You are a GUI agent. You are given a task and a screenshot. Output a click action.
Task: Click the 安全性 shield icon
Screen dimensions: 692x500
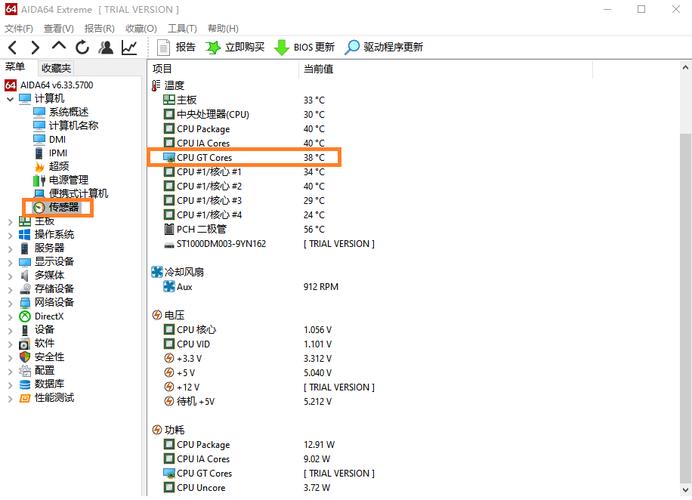pyautogui.click(x=25, y=357)
